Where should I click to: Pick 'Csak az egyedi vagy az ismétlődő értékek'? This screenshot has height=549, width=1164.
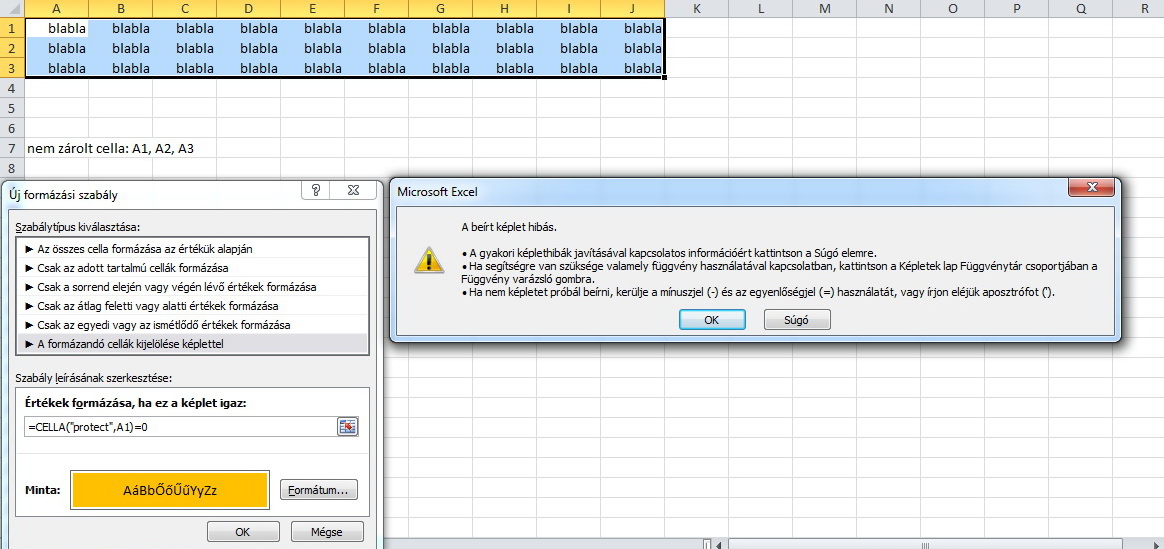click(x=192, y=325)
